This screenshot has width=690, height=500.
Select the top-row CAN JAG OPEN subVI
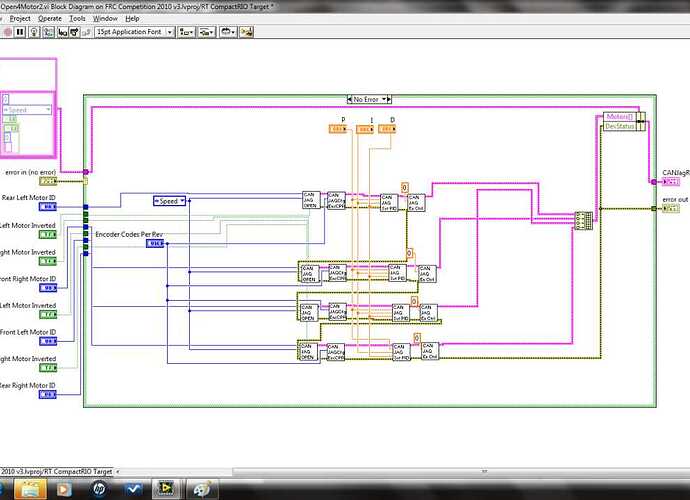[311, 200]
